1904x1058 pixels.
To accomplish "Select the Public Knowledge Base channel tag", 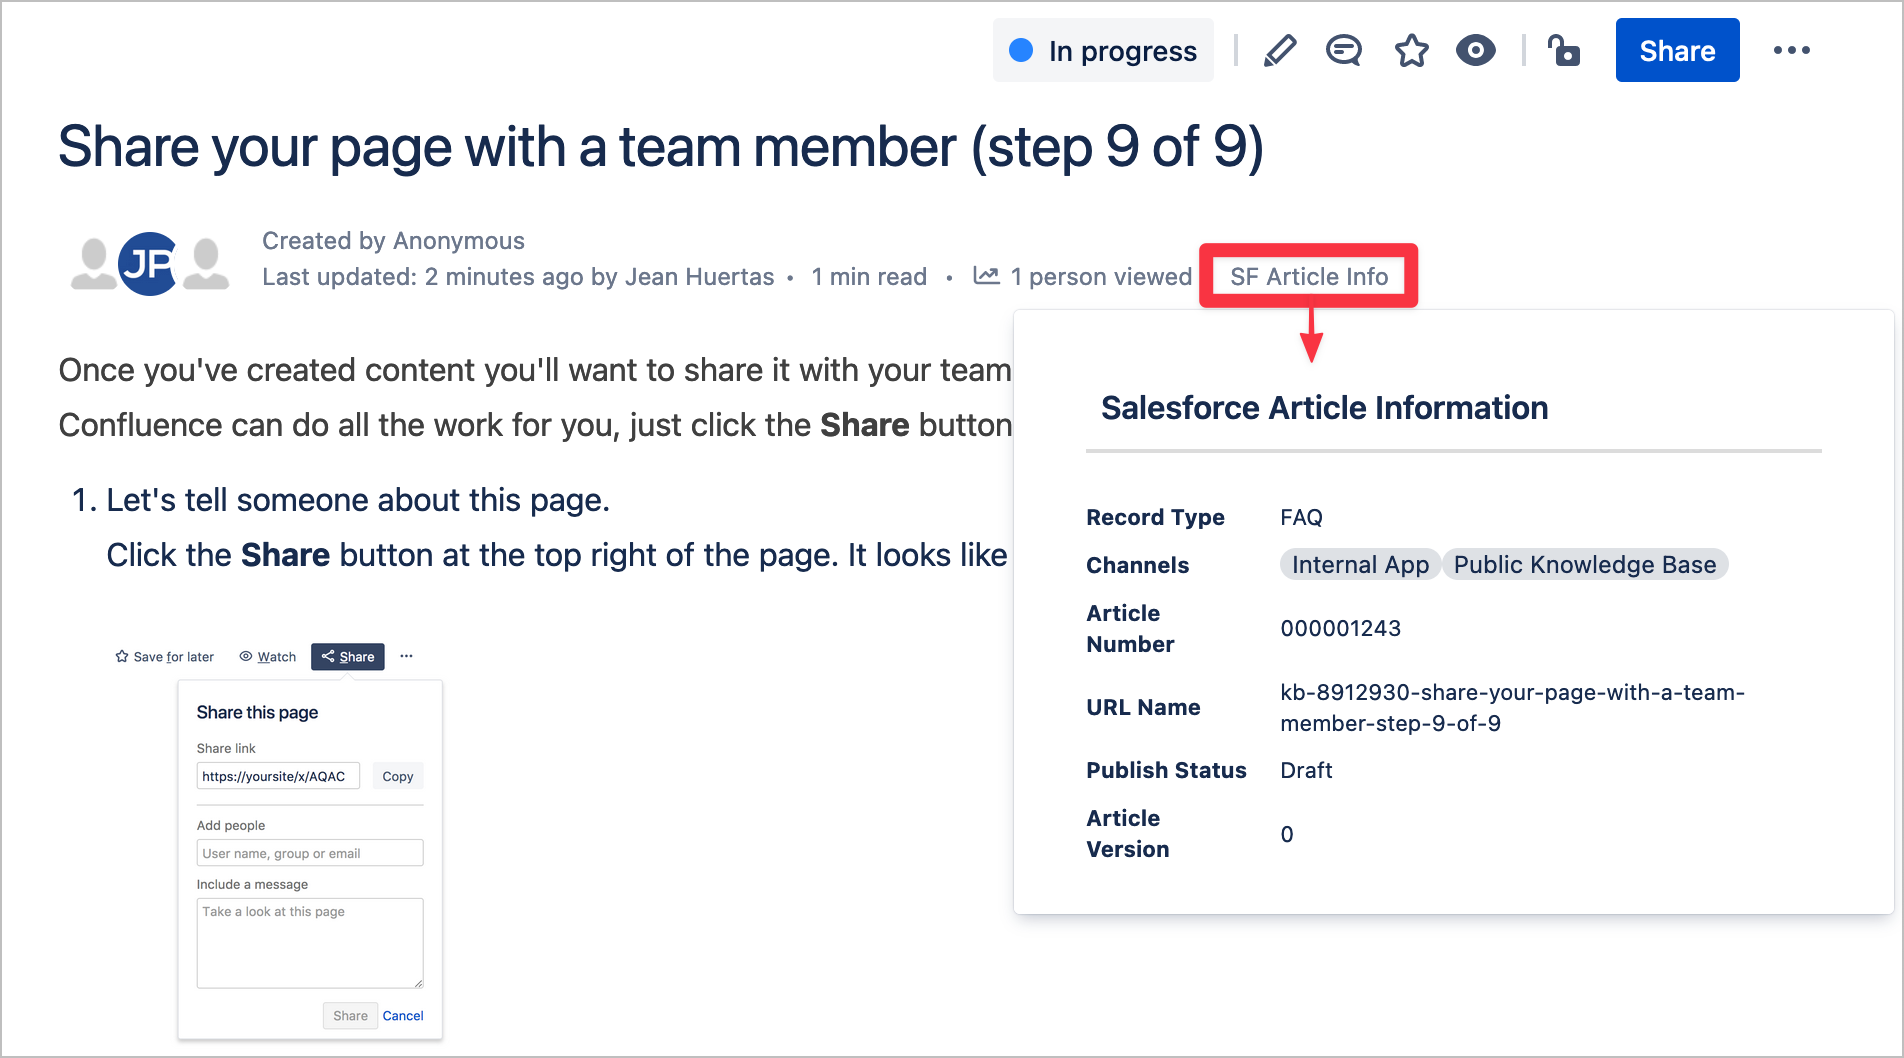I will 1584,565.
